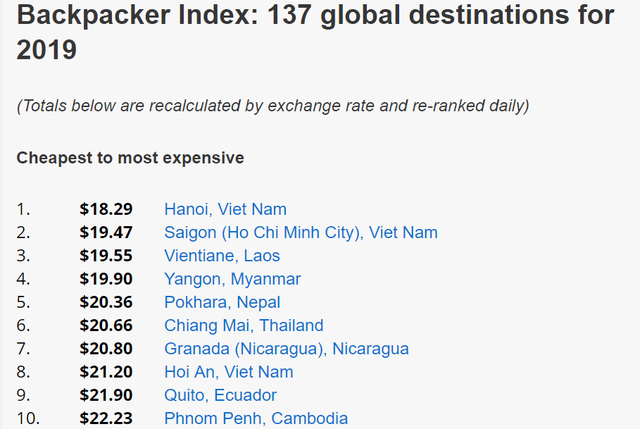This screenshot has height=429, width=640.
Task: Click the 'Cheapest to most expensive' subheading
Action: point(130,158)
